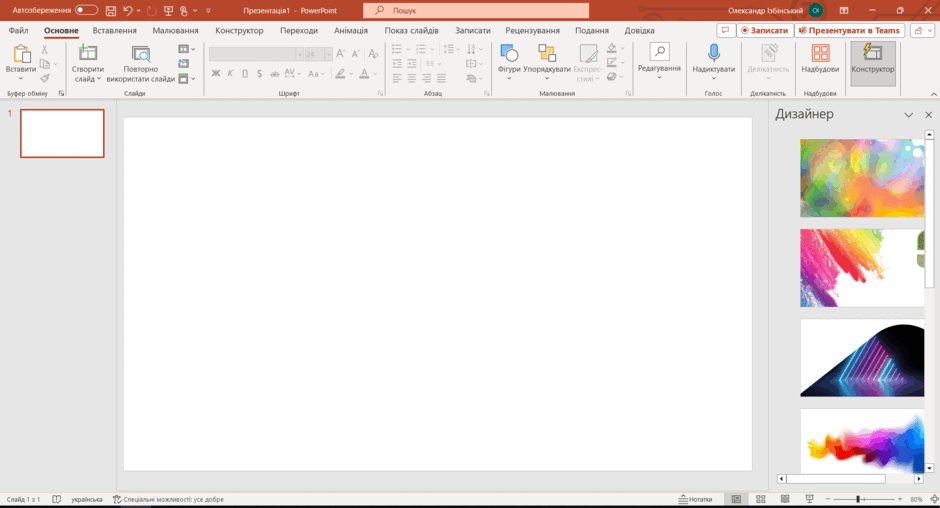Image resolution: width=940 pixels, height=508 pixels.
Task: Click the Нотатки notes button
Action: [695, 499]
